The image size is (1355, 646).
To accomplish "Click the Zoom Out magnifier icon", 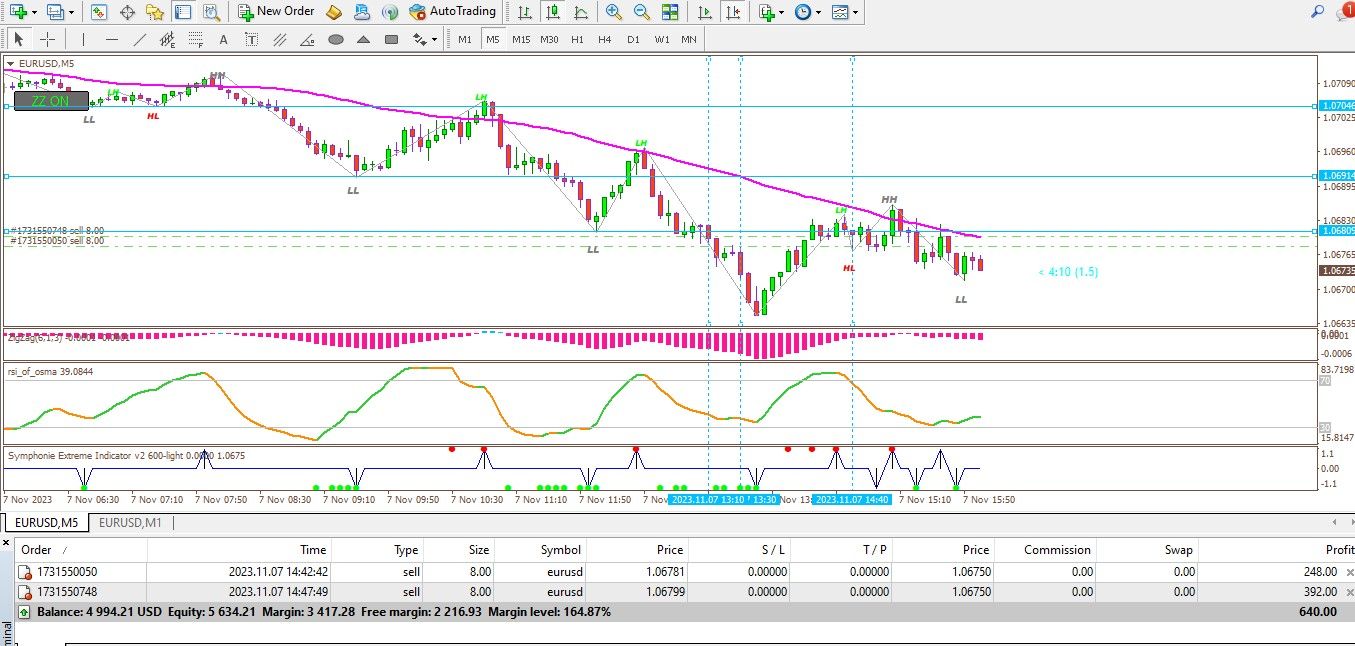I will tap(641, 12).
